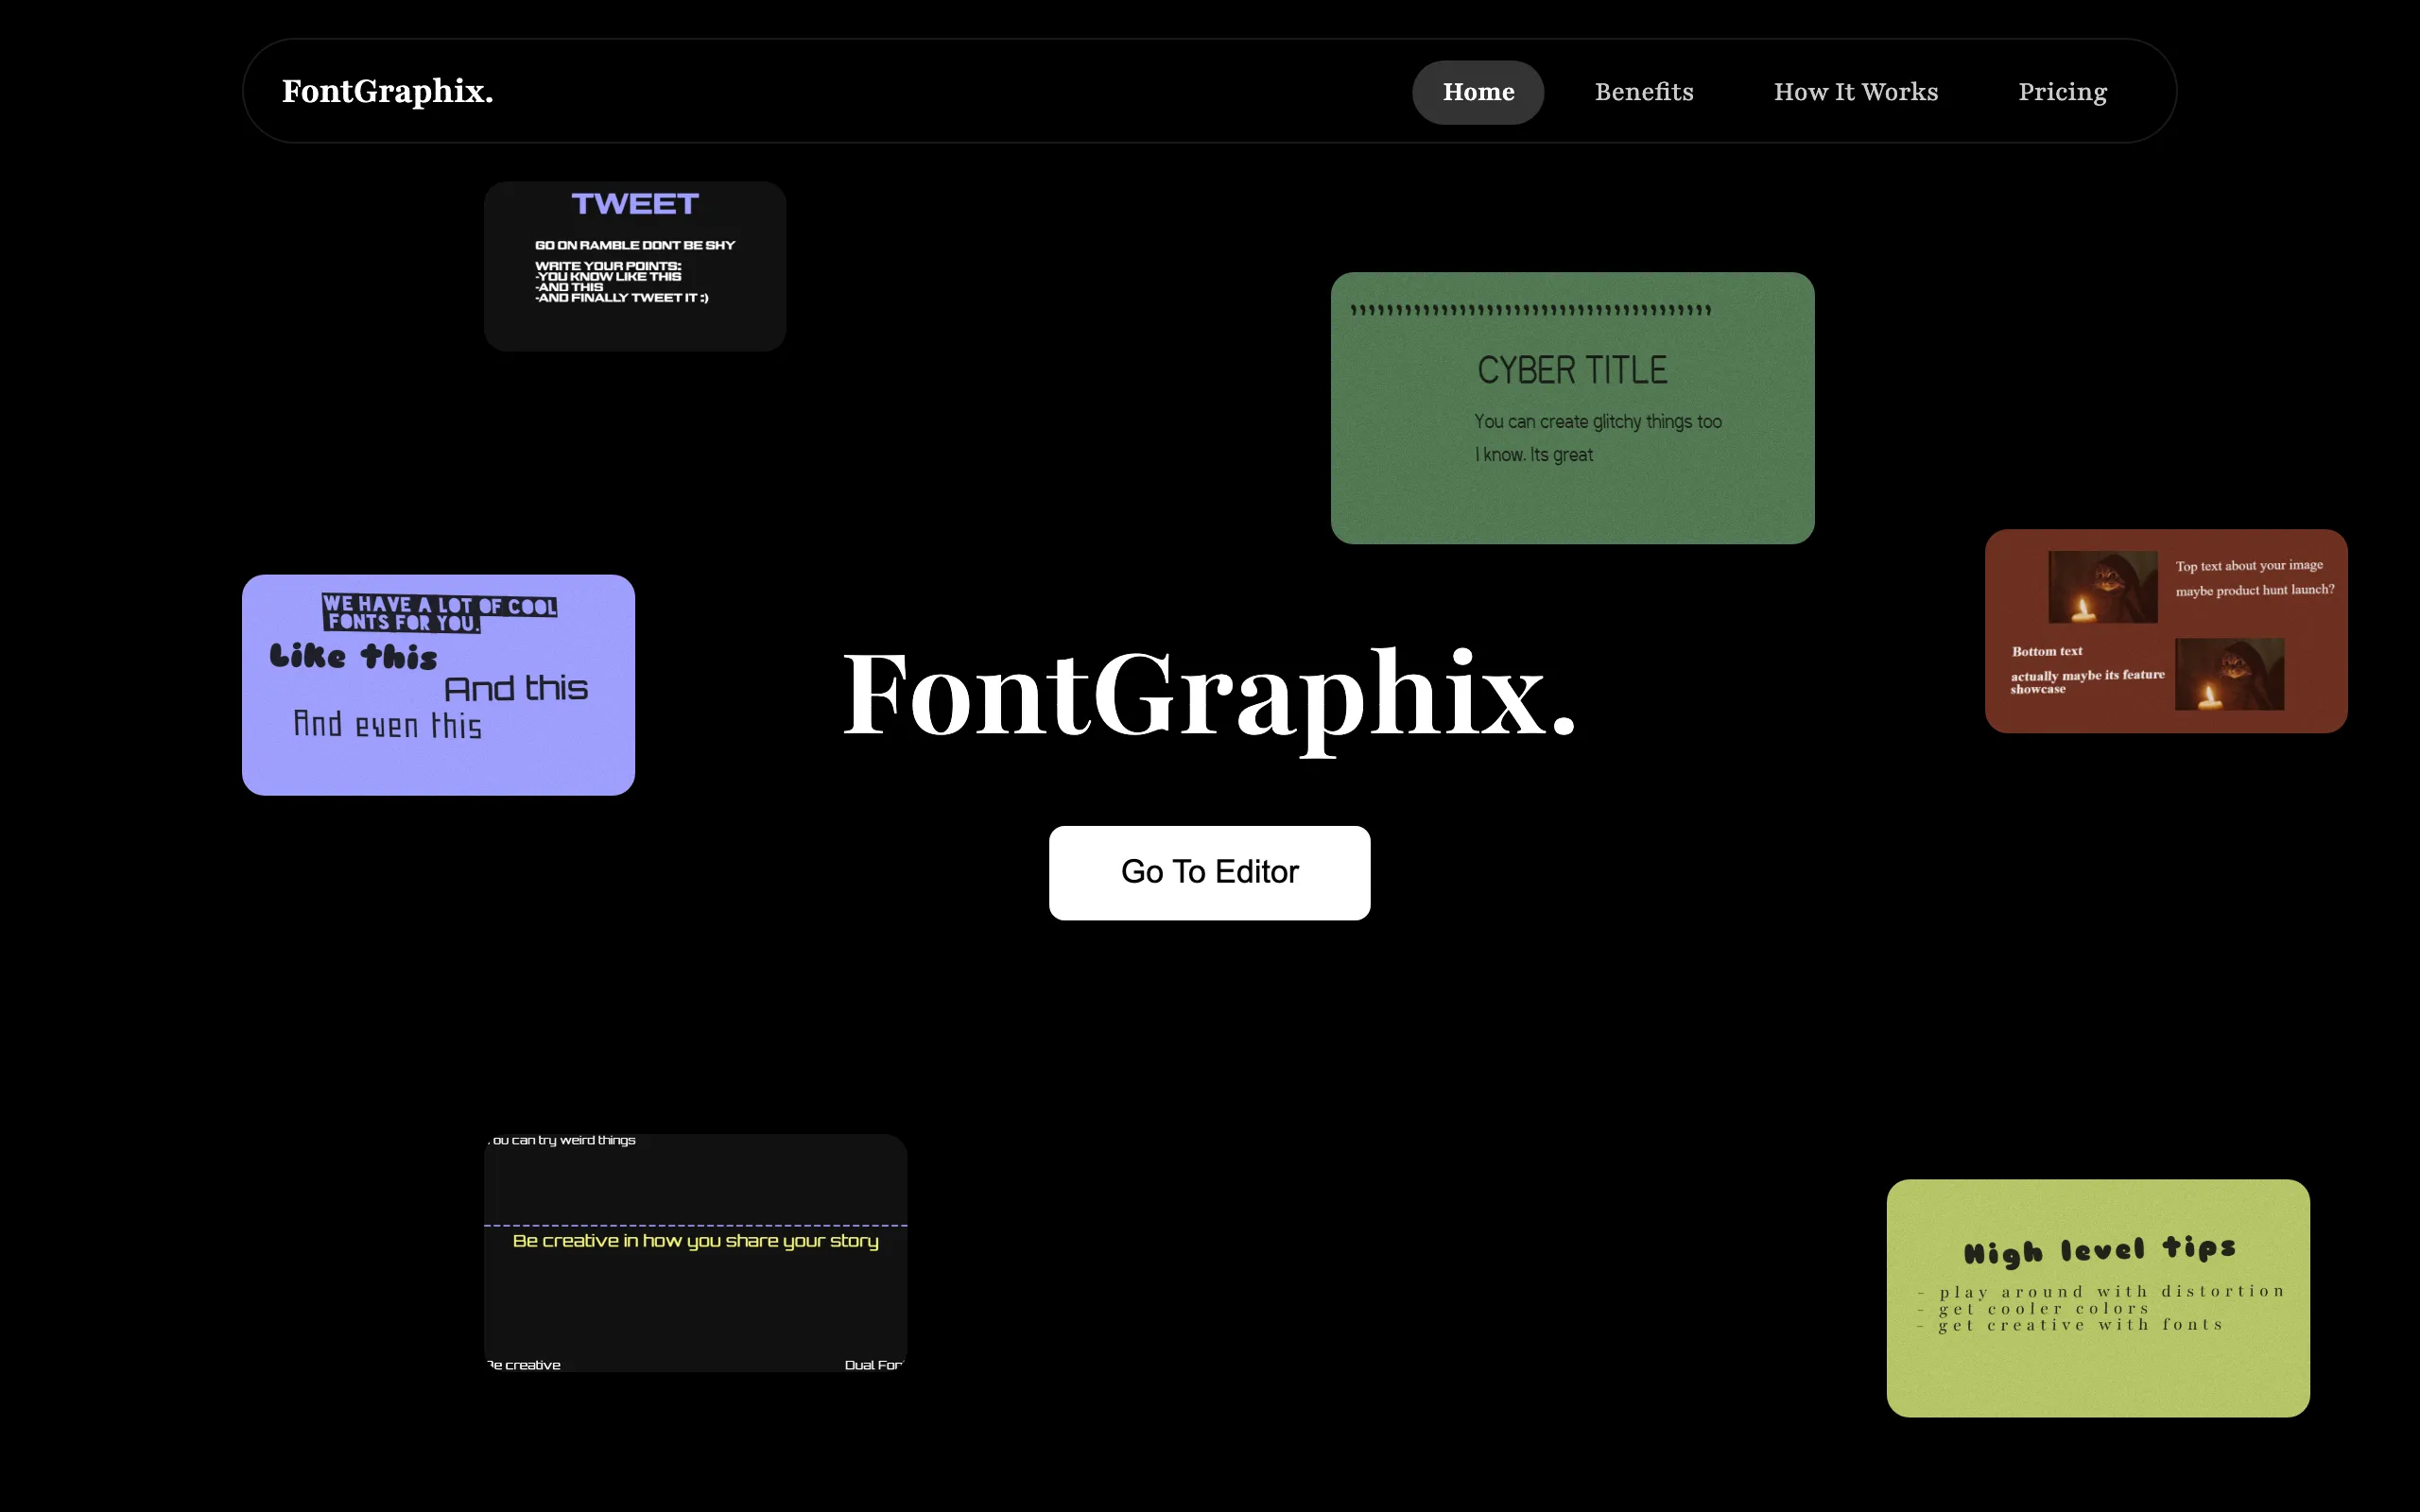The height and width of the screenshot is (1512, 2420).
Task: Click the bottom candle image in brown card
Action: pyautogui.click(x=2229, y=675)
